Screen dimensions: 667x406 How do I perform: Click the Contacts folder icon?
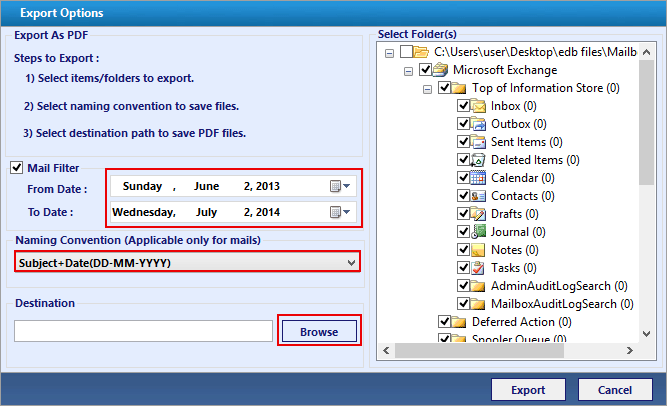pos(479,196)
